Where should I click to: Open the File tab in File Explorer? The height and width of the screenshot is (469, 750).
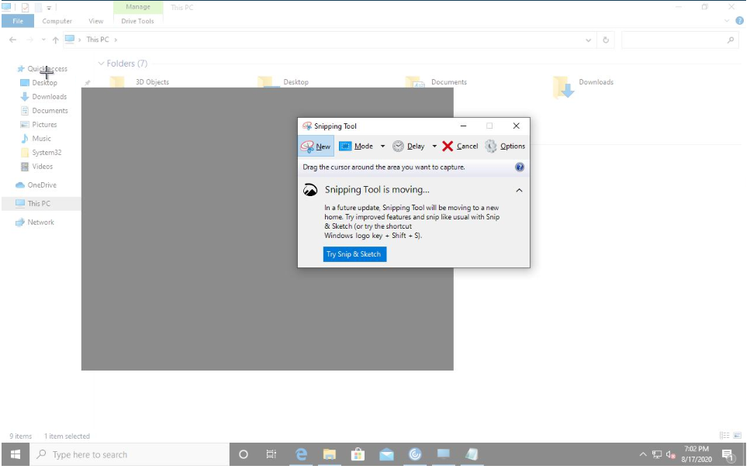(18, 21)
